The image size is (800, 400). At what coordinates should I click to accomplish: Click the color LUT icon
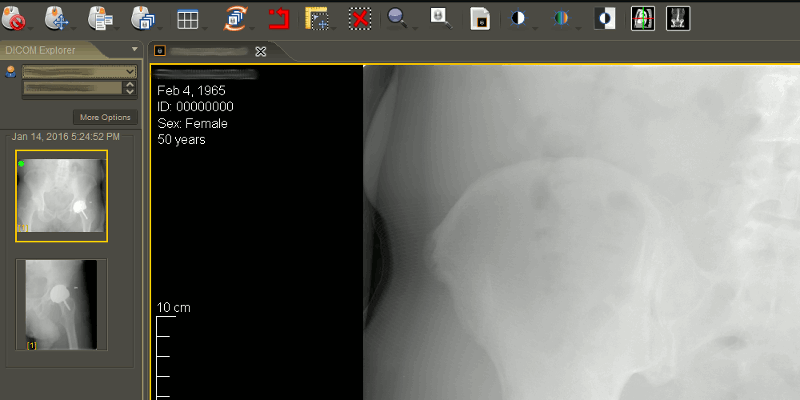tap(561, 19)
